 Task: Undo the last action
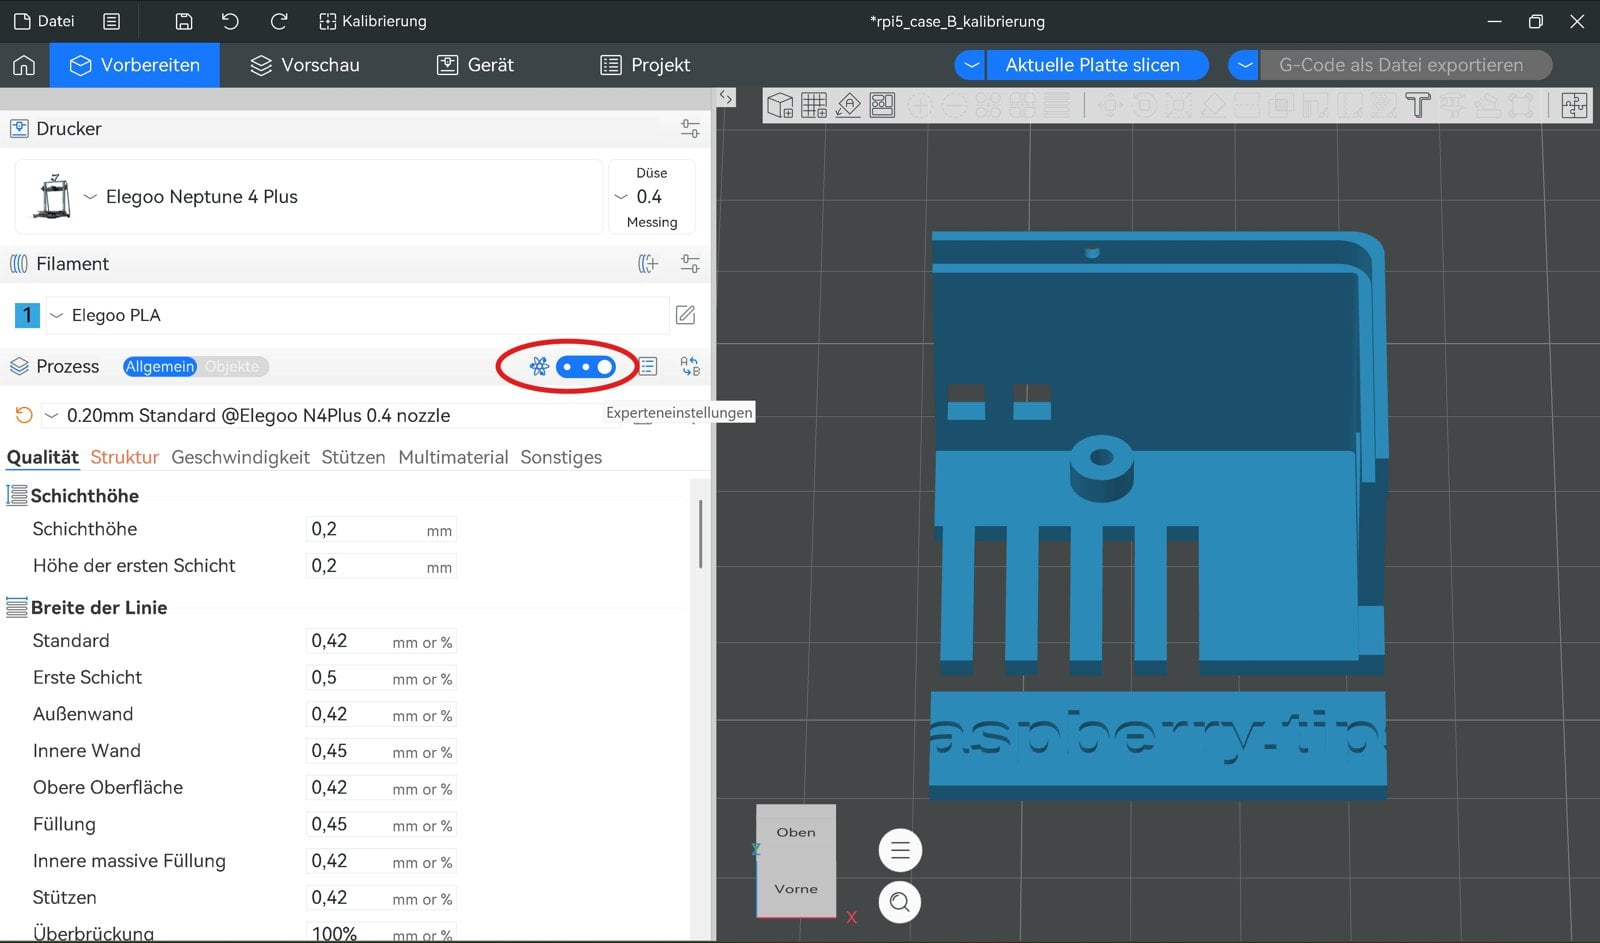click(230, 21)
